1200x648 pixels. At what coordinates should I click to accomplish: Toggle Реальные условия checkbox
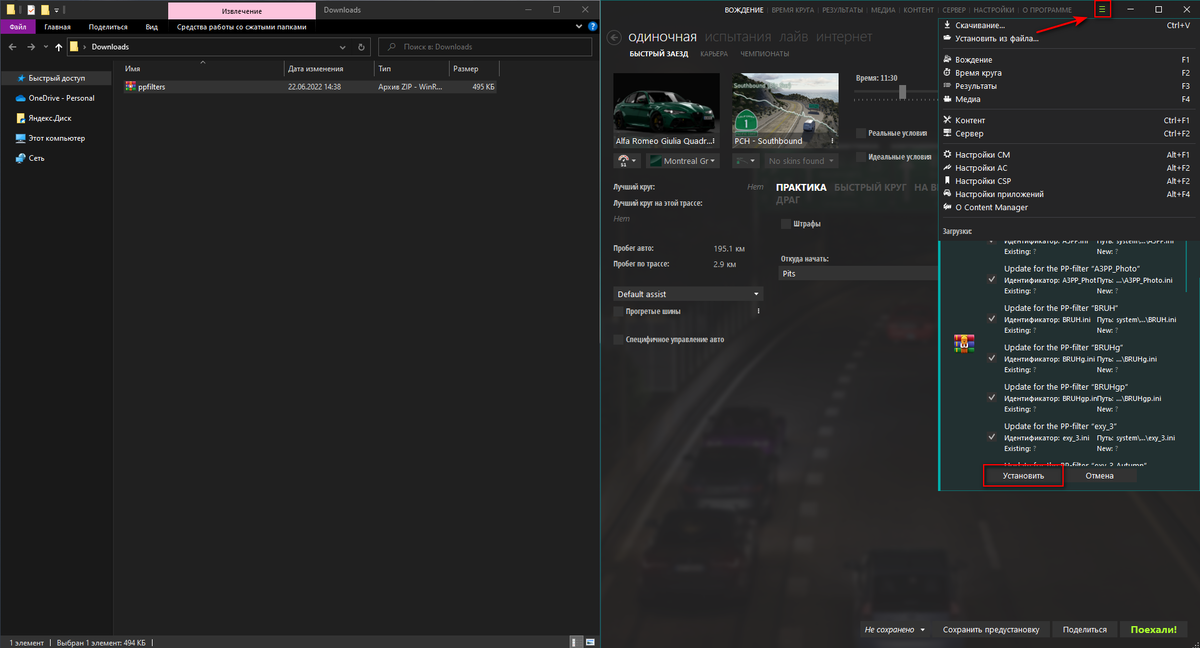pos(861,133)
